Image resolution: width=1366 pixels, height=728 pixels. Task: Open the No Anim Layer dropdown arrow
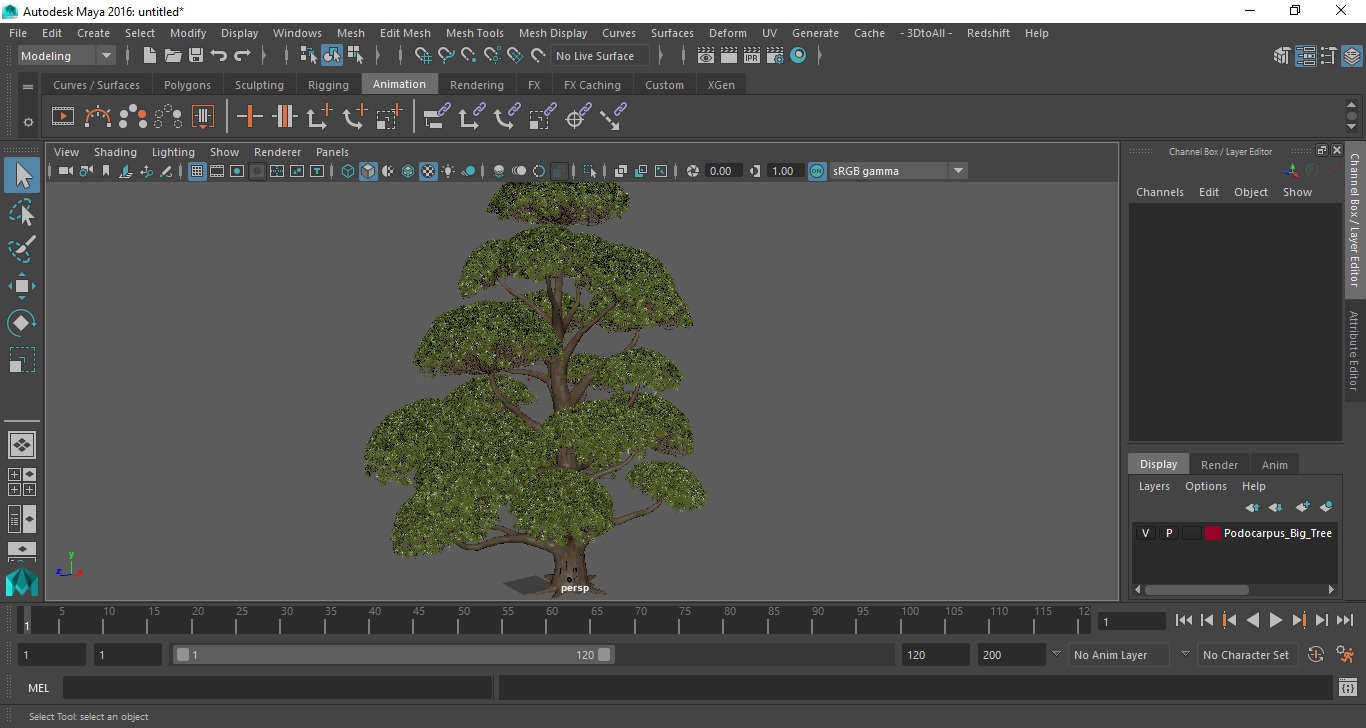pyautogui.click(x=1056, y=654)
